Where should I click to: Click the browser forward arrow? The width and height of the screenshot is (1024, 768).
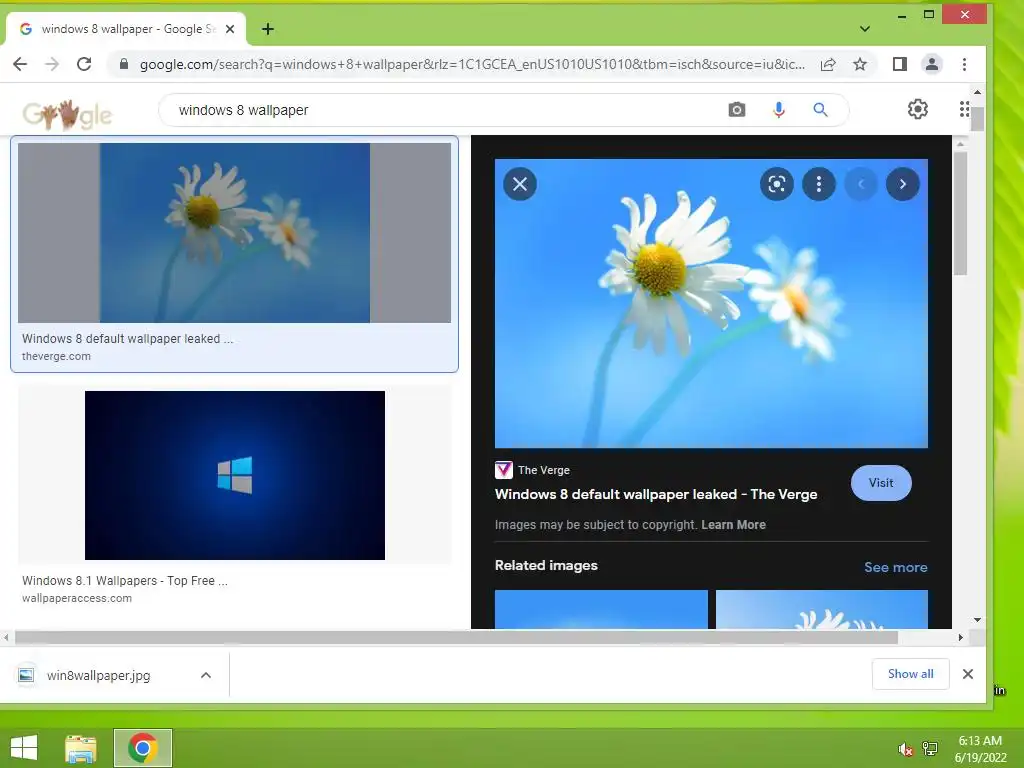point(52,64)
